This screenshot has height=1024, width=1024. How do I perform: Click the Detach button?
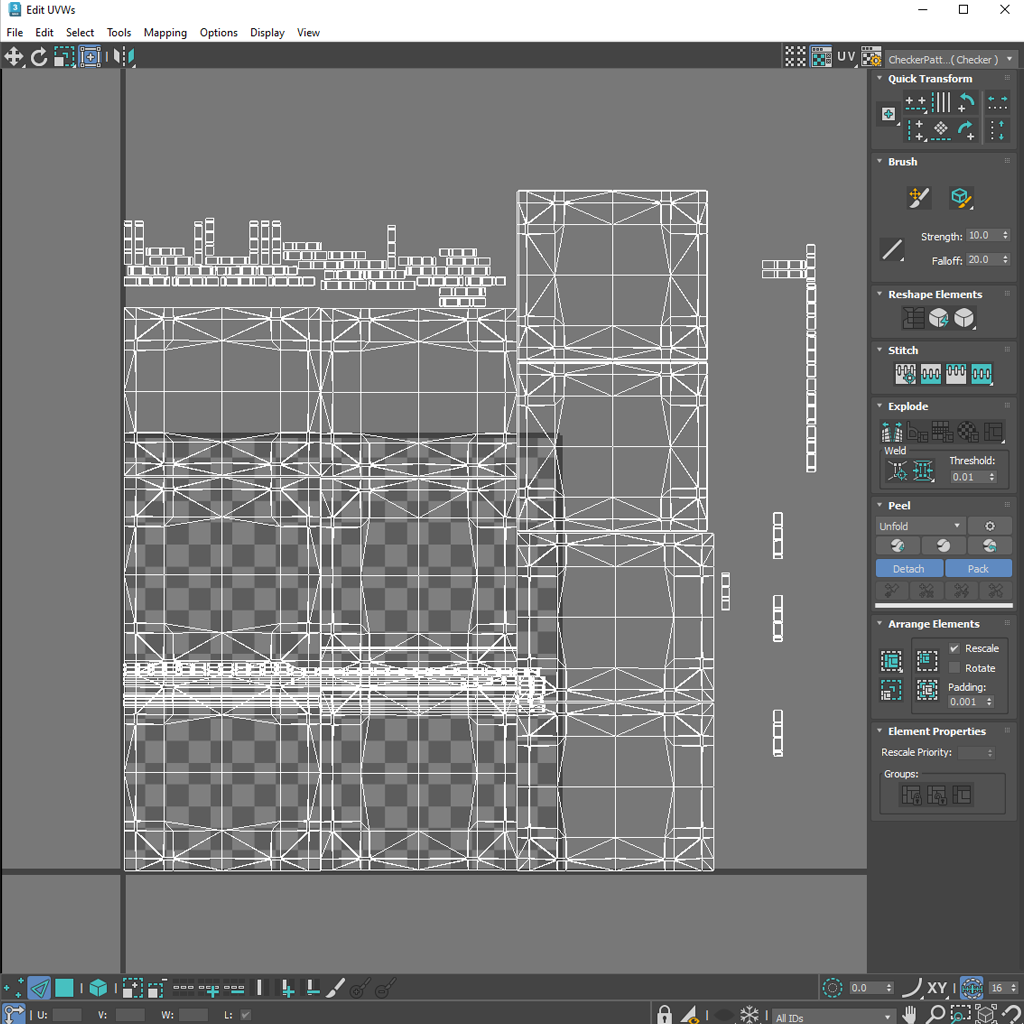pyautogui.click(x=908, y=568)
